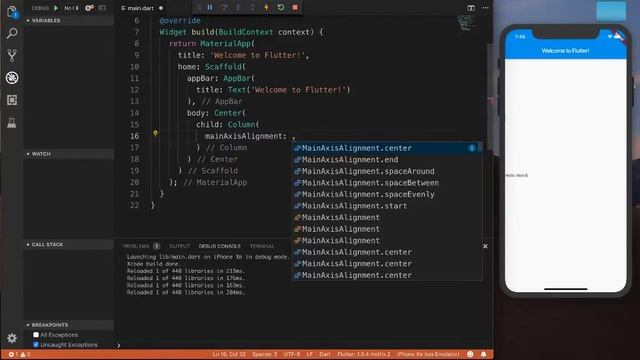The image size is (640, 360).
Task: Select device iPhone Xs emulator in status bar
Action: (x=428, y=354)
